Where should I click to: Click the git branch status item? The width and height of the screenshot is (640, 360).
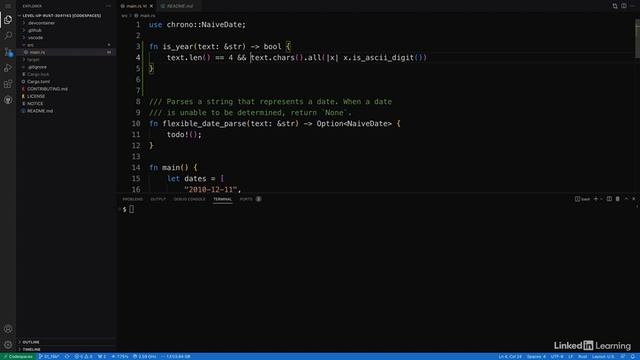click(49, 357)
